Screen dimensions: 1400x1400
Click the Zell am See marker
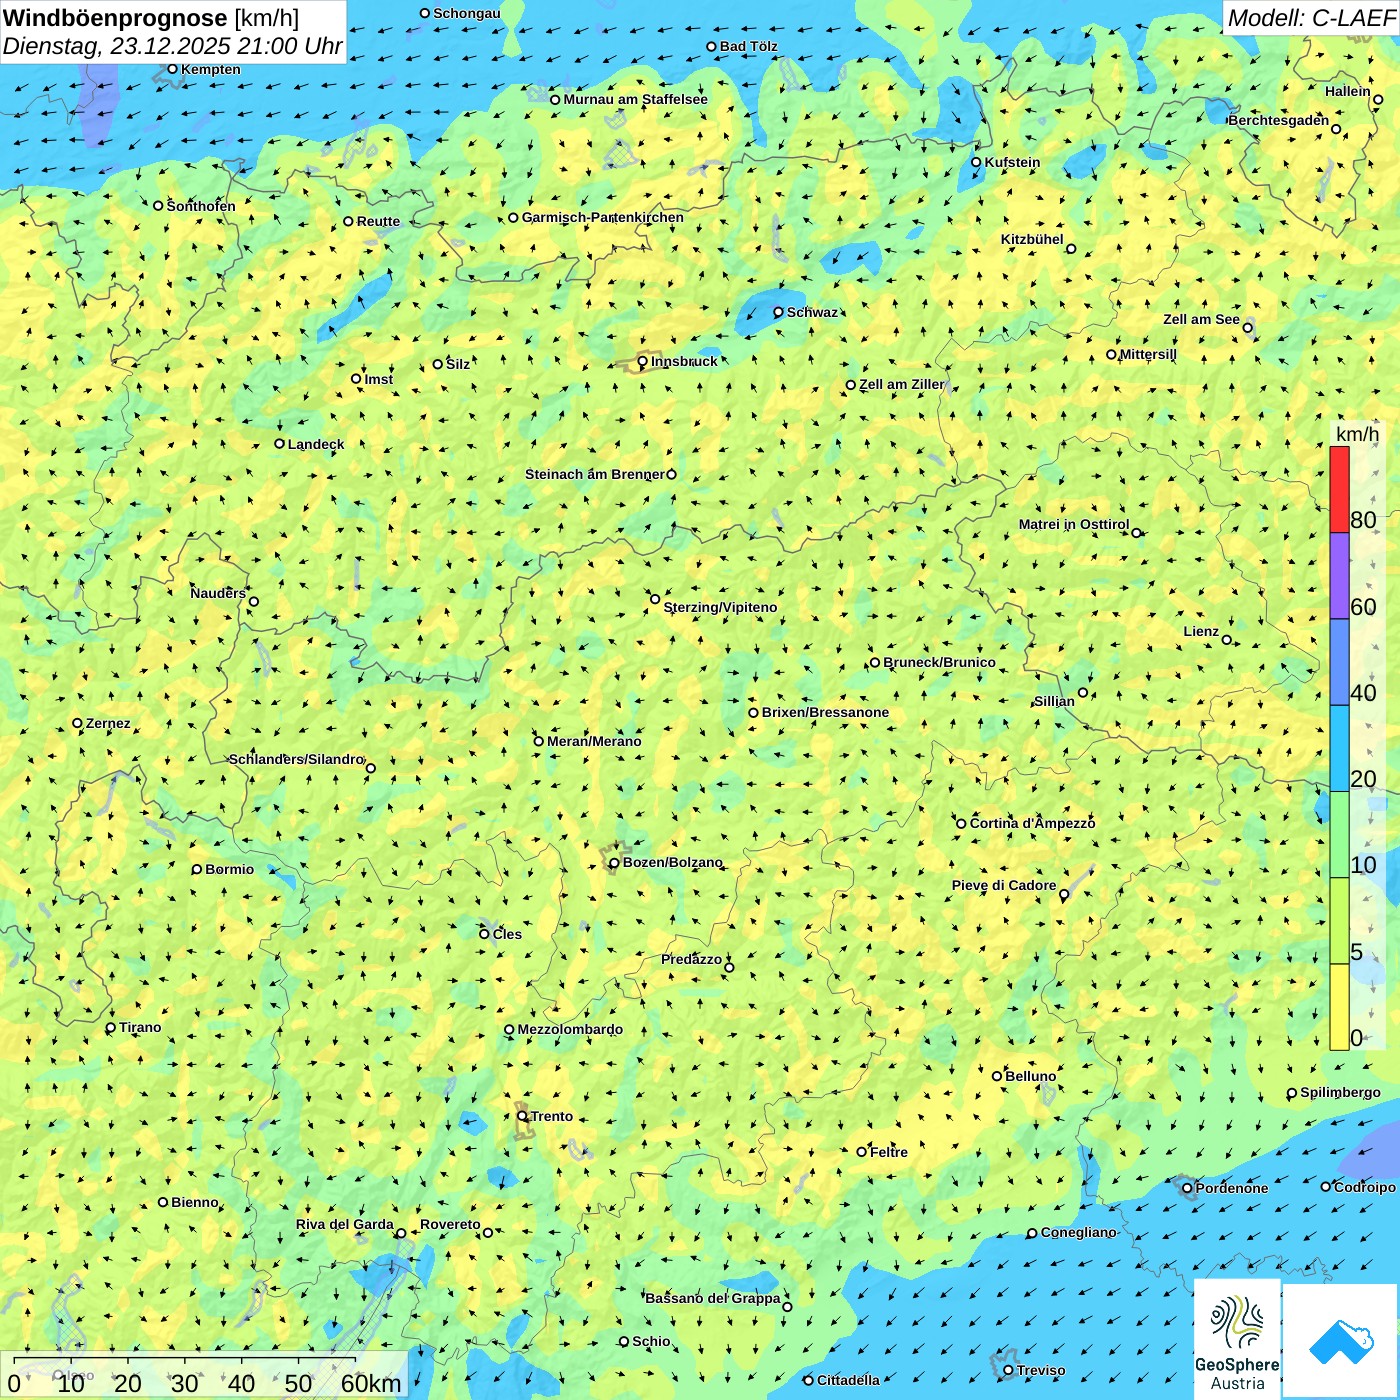pos(1247,327)
